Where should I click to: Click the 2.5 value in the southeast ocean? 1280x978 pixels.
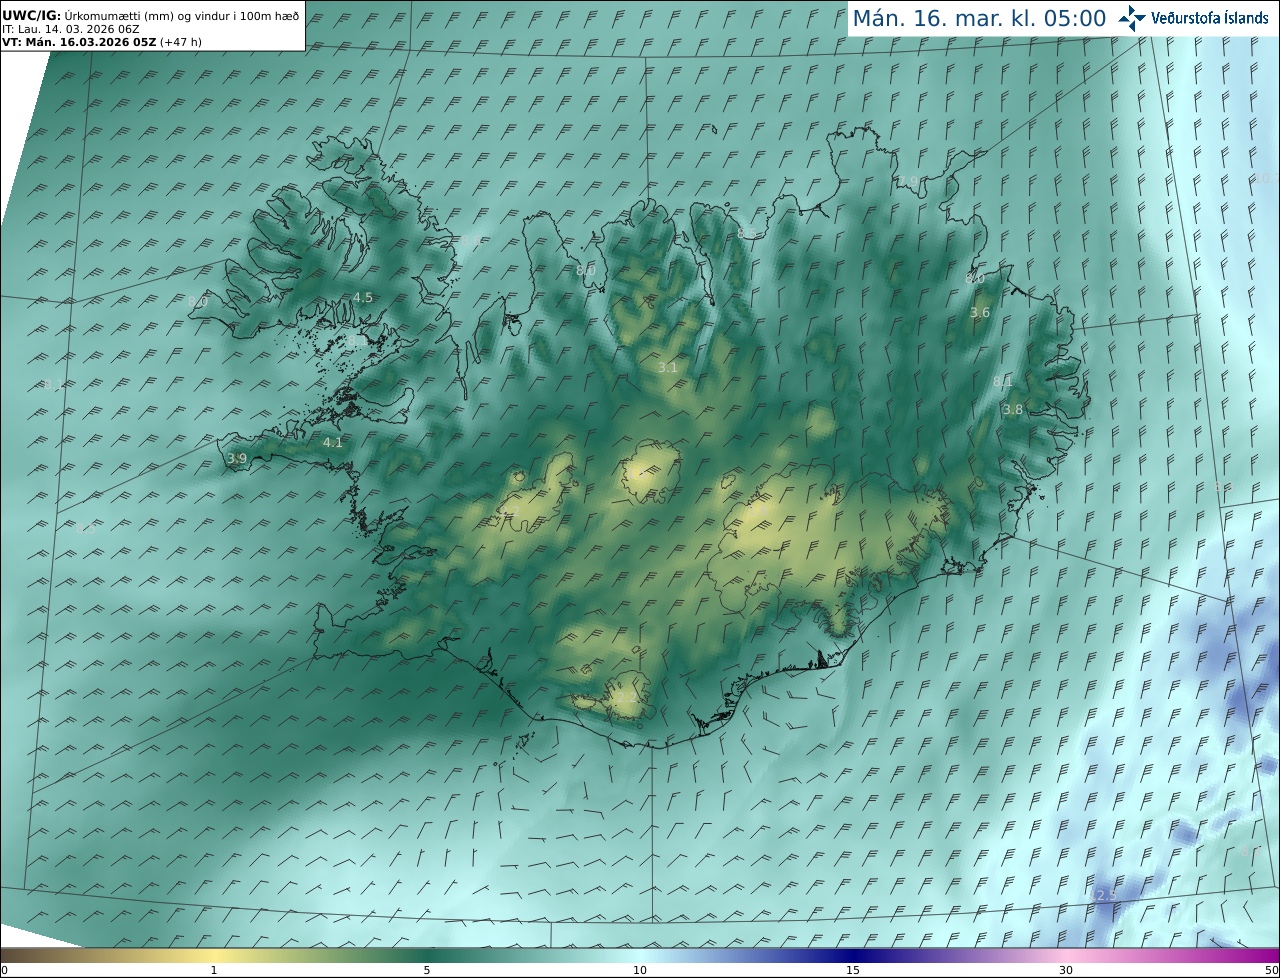1105,895
